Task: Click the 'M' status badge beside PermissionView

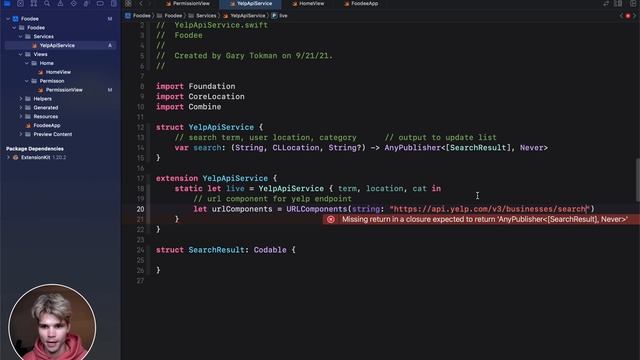Action: [110, 90]
